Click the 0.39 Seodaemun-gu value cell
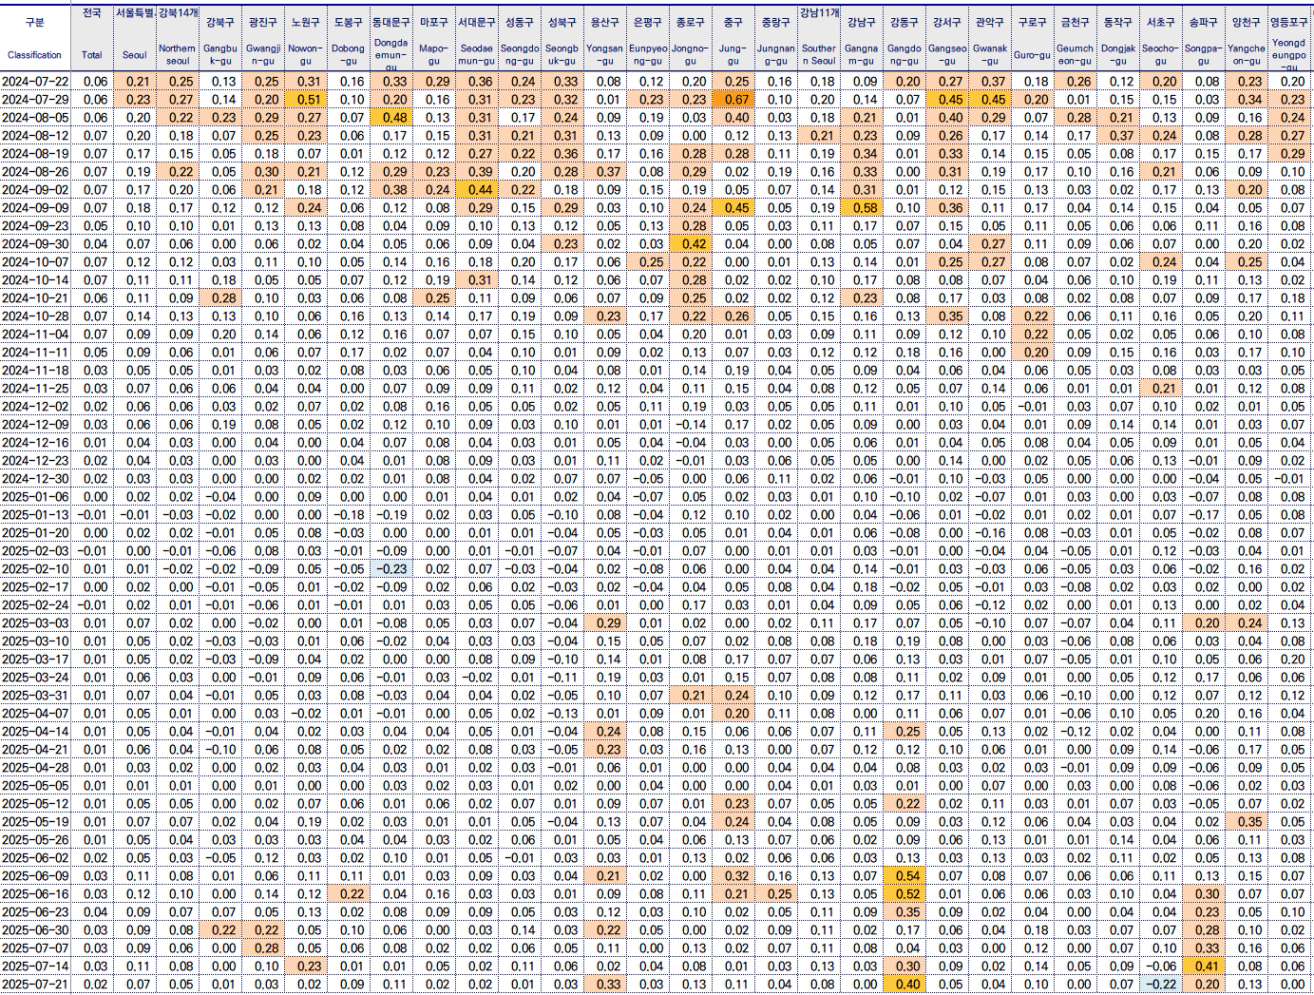 tap(477, 171)
